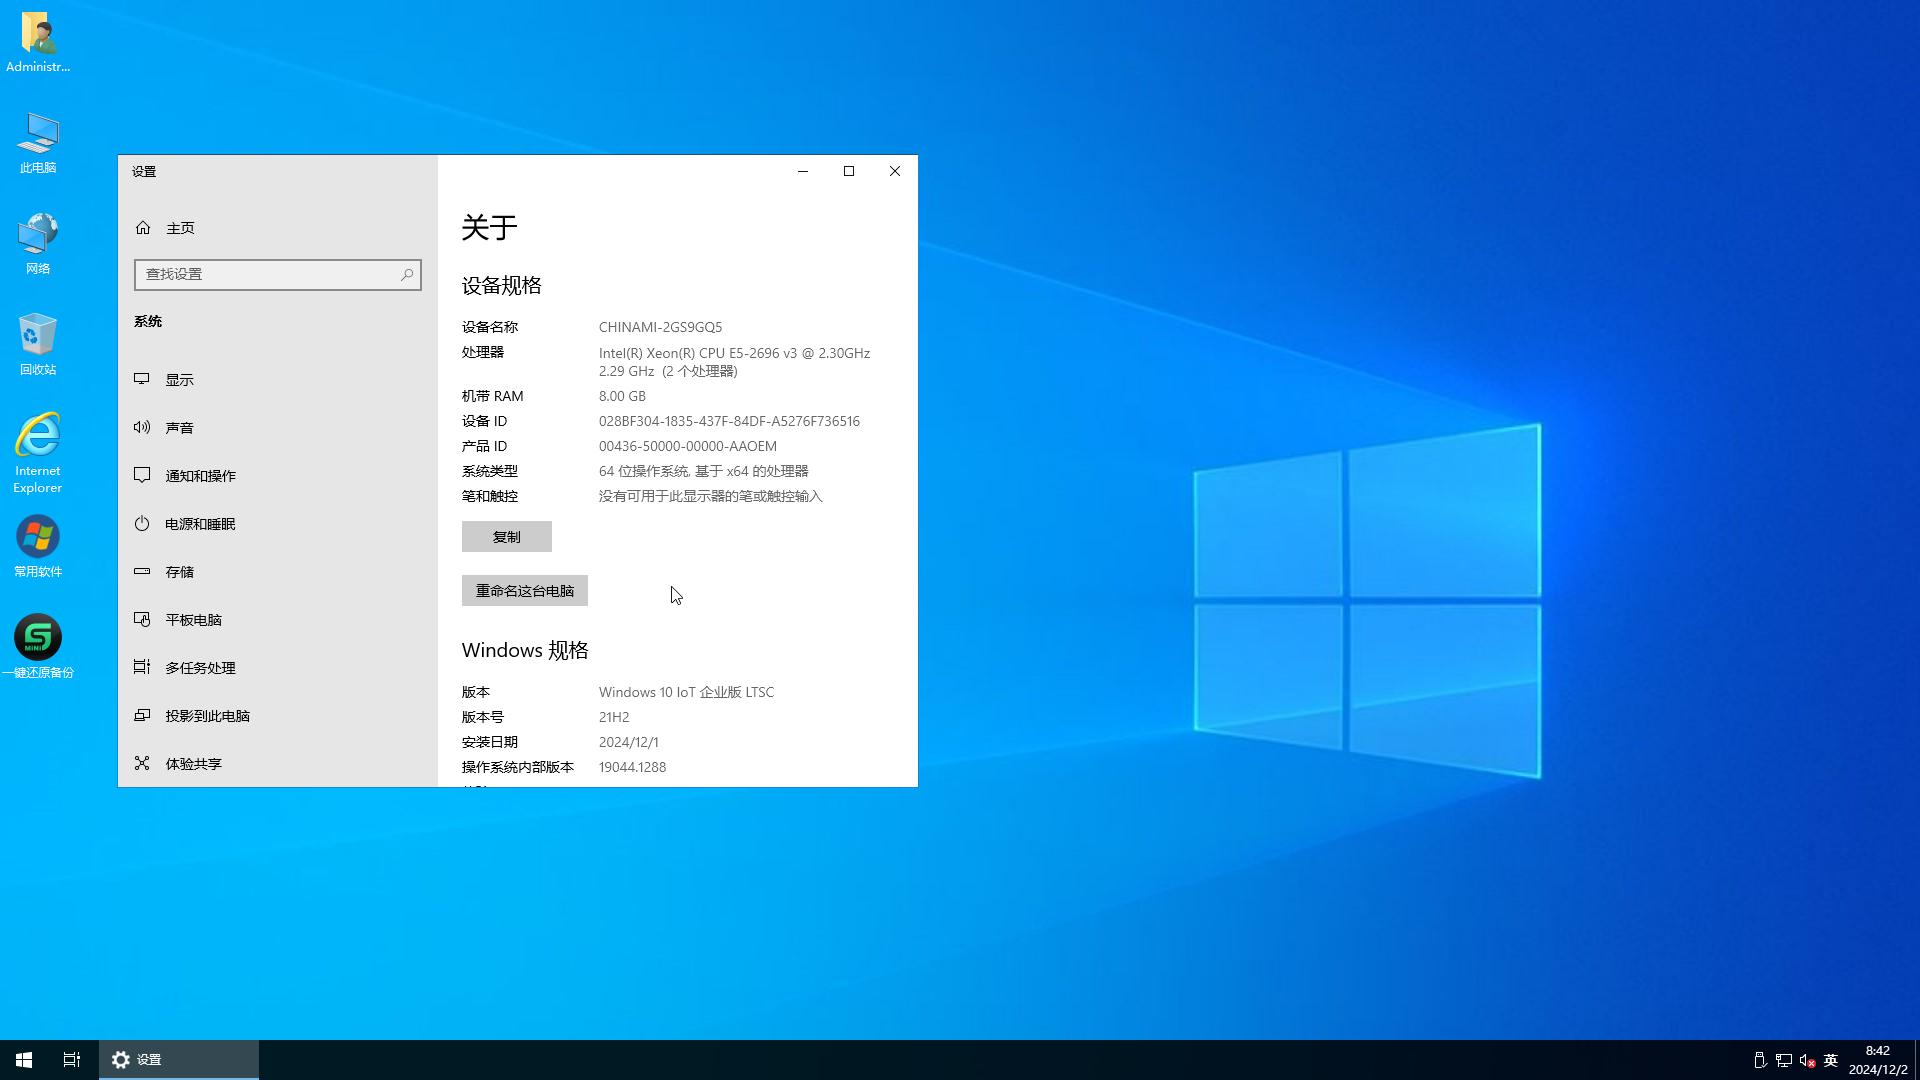Open the 多任务处理 settings page
This screenshot has width=1920, height=1080.
point(278,668)
